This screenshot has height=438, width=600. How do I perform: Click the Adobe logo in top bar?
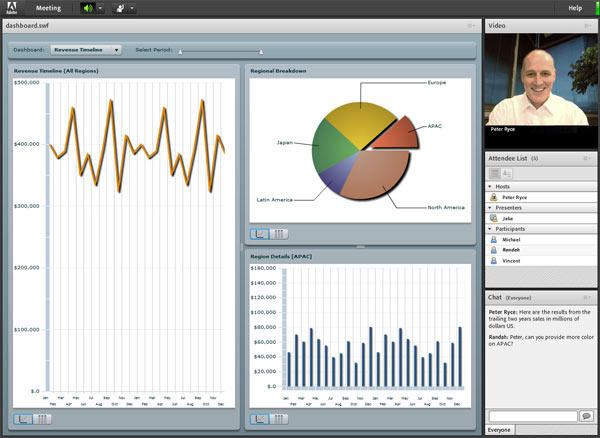[x=9, y=8]
